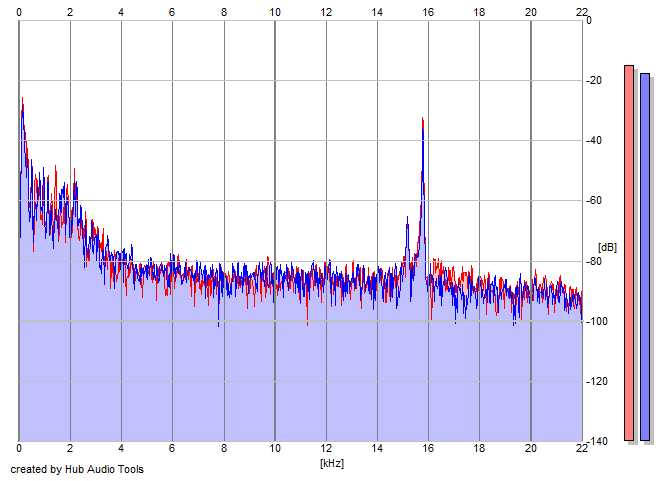This screenshot has width=664, height=481.
Task: Click the top axis 4 kHz label
Action: tap(121, 12)
